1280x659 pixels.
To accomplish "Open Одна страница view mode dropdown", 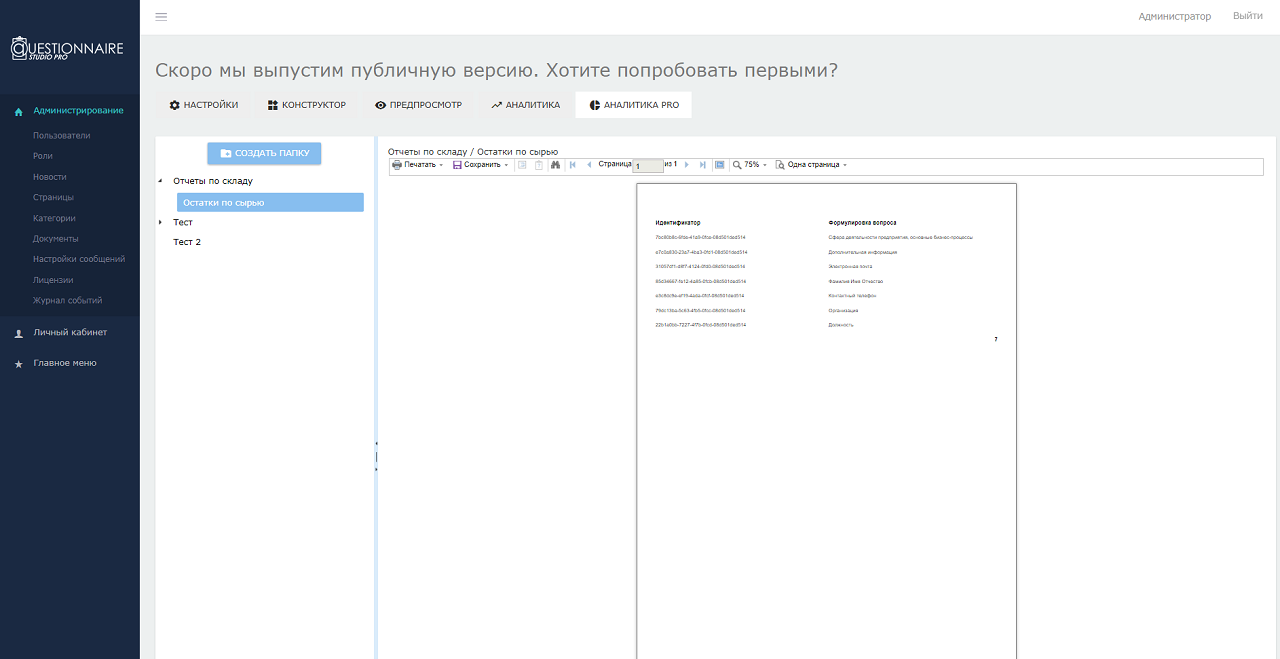I will click(811, 165).
